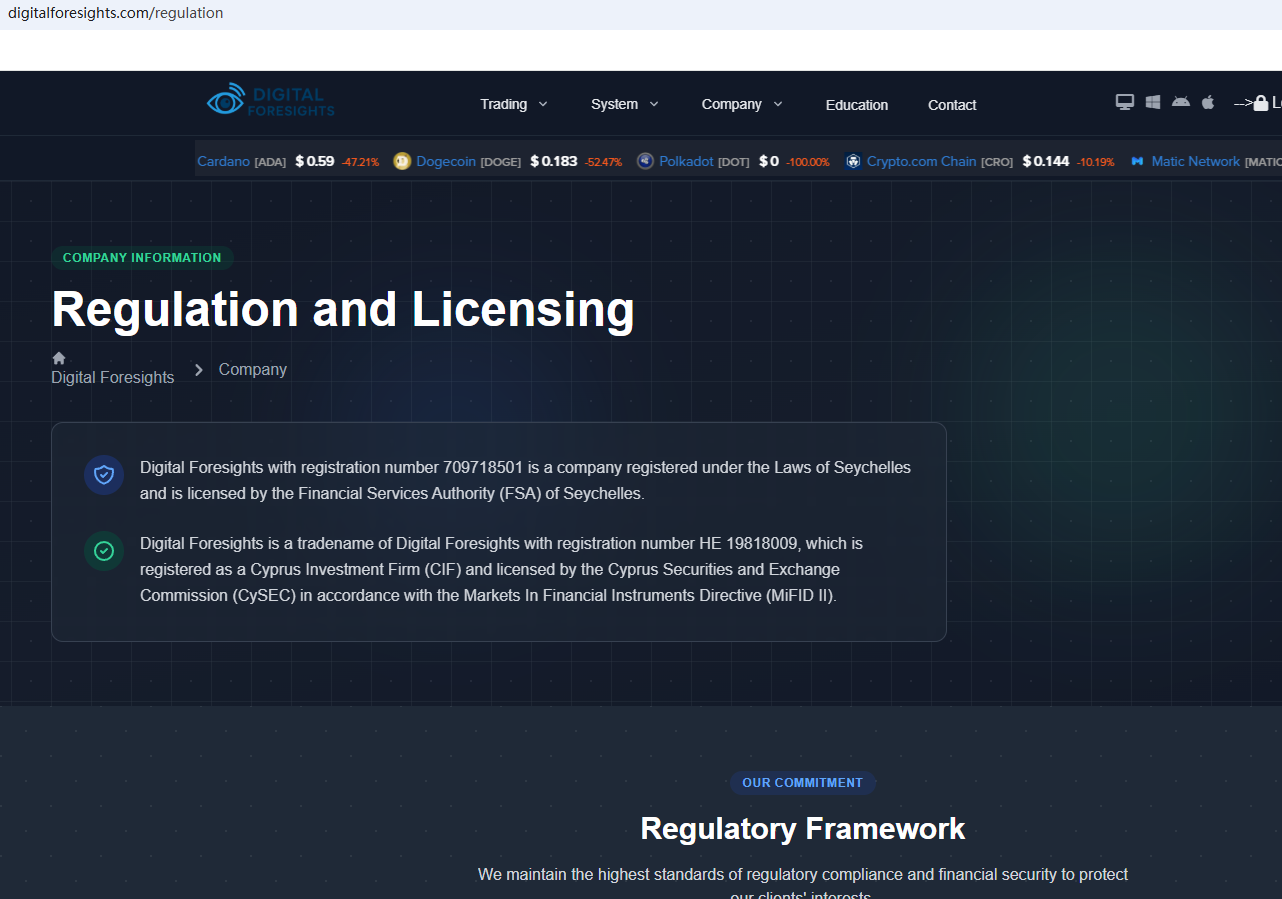Click the Digital Foresights eye logo
Screen dimensions: 1282x899
(226, 100)
